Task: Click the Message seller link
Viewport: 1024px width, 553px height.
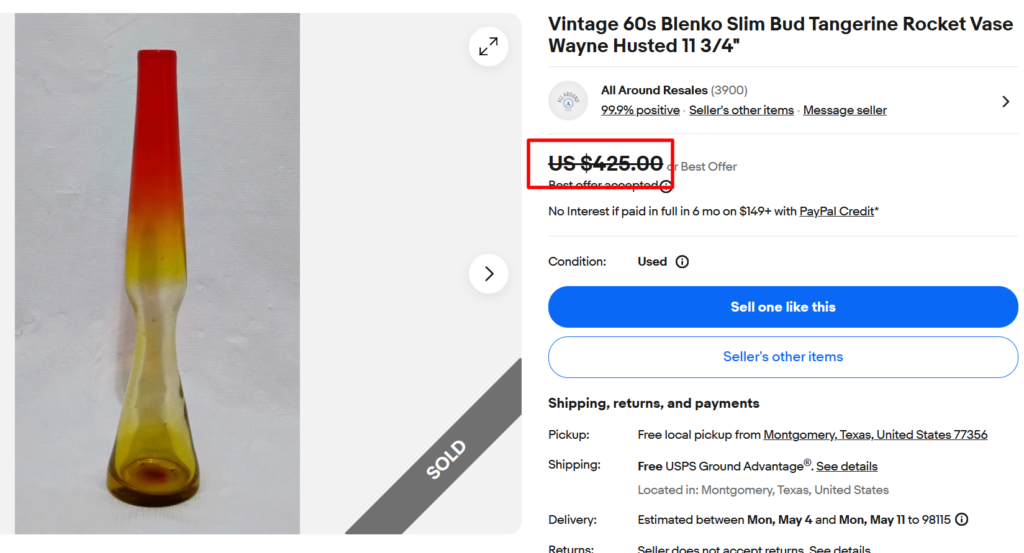Action: tap(845, 110)
